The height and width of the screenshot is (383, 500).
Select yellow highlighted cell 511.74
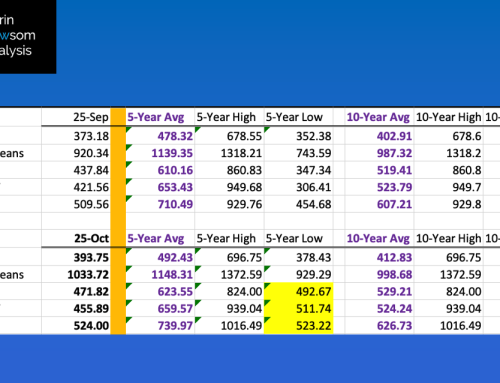(x=299, y=308)
